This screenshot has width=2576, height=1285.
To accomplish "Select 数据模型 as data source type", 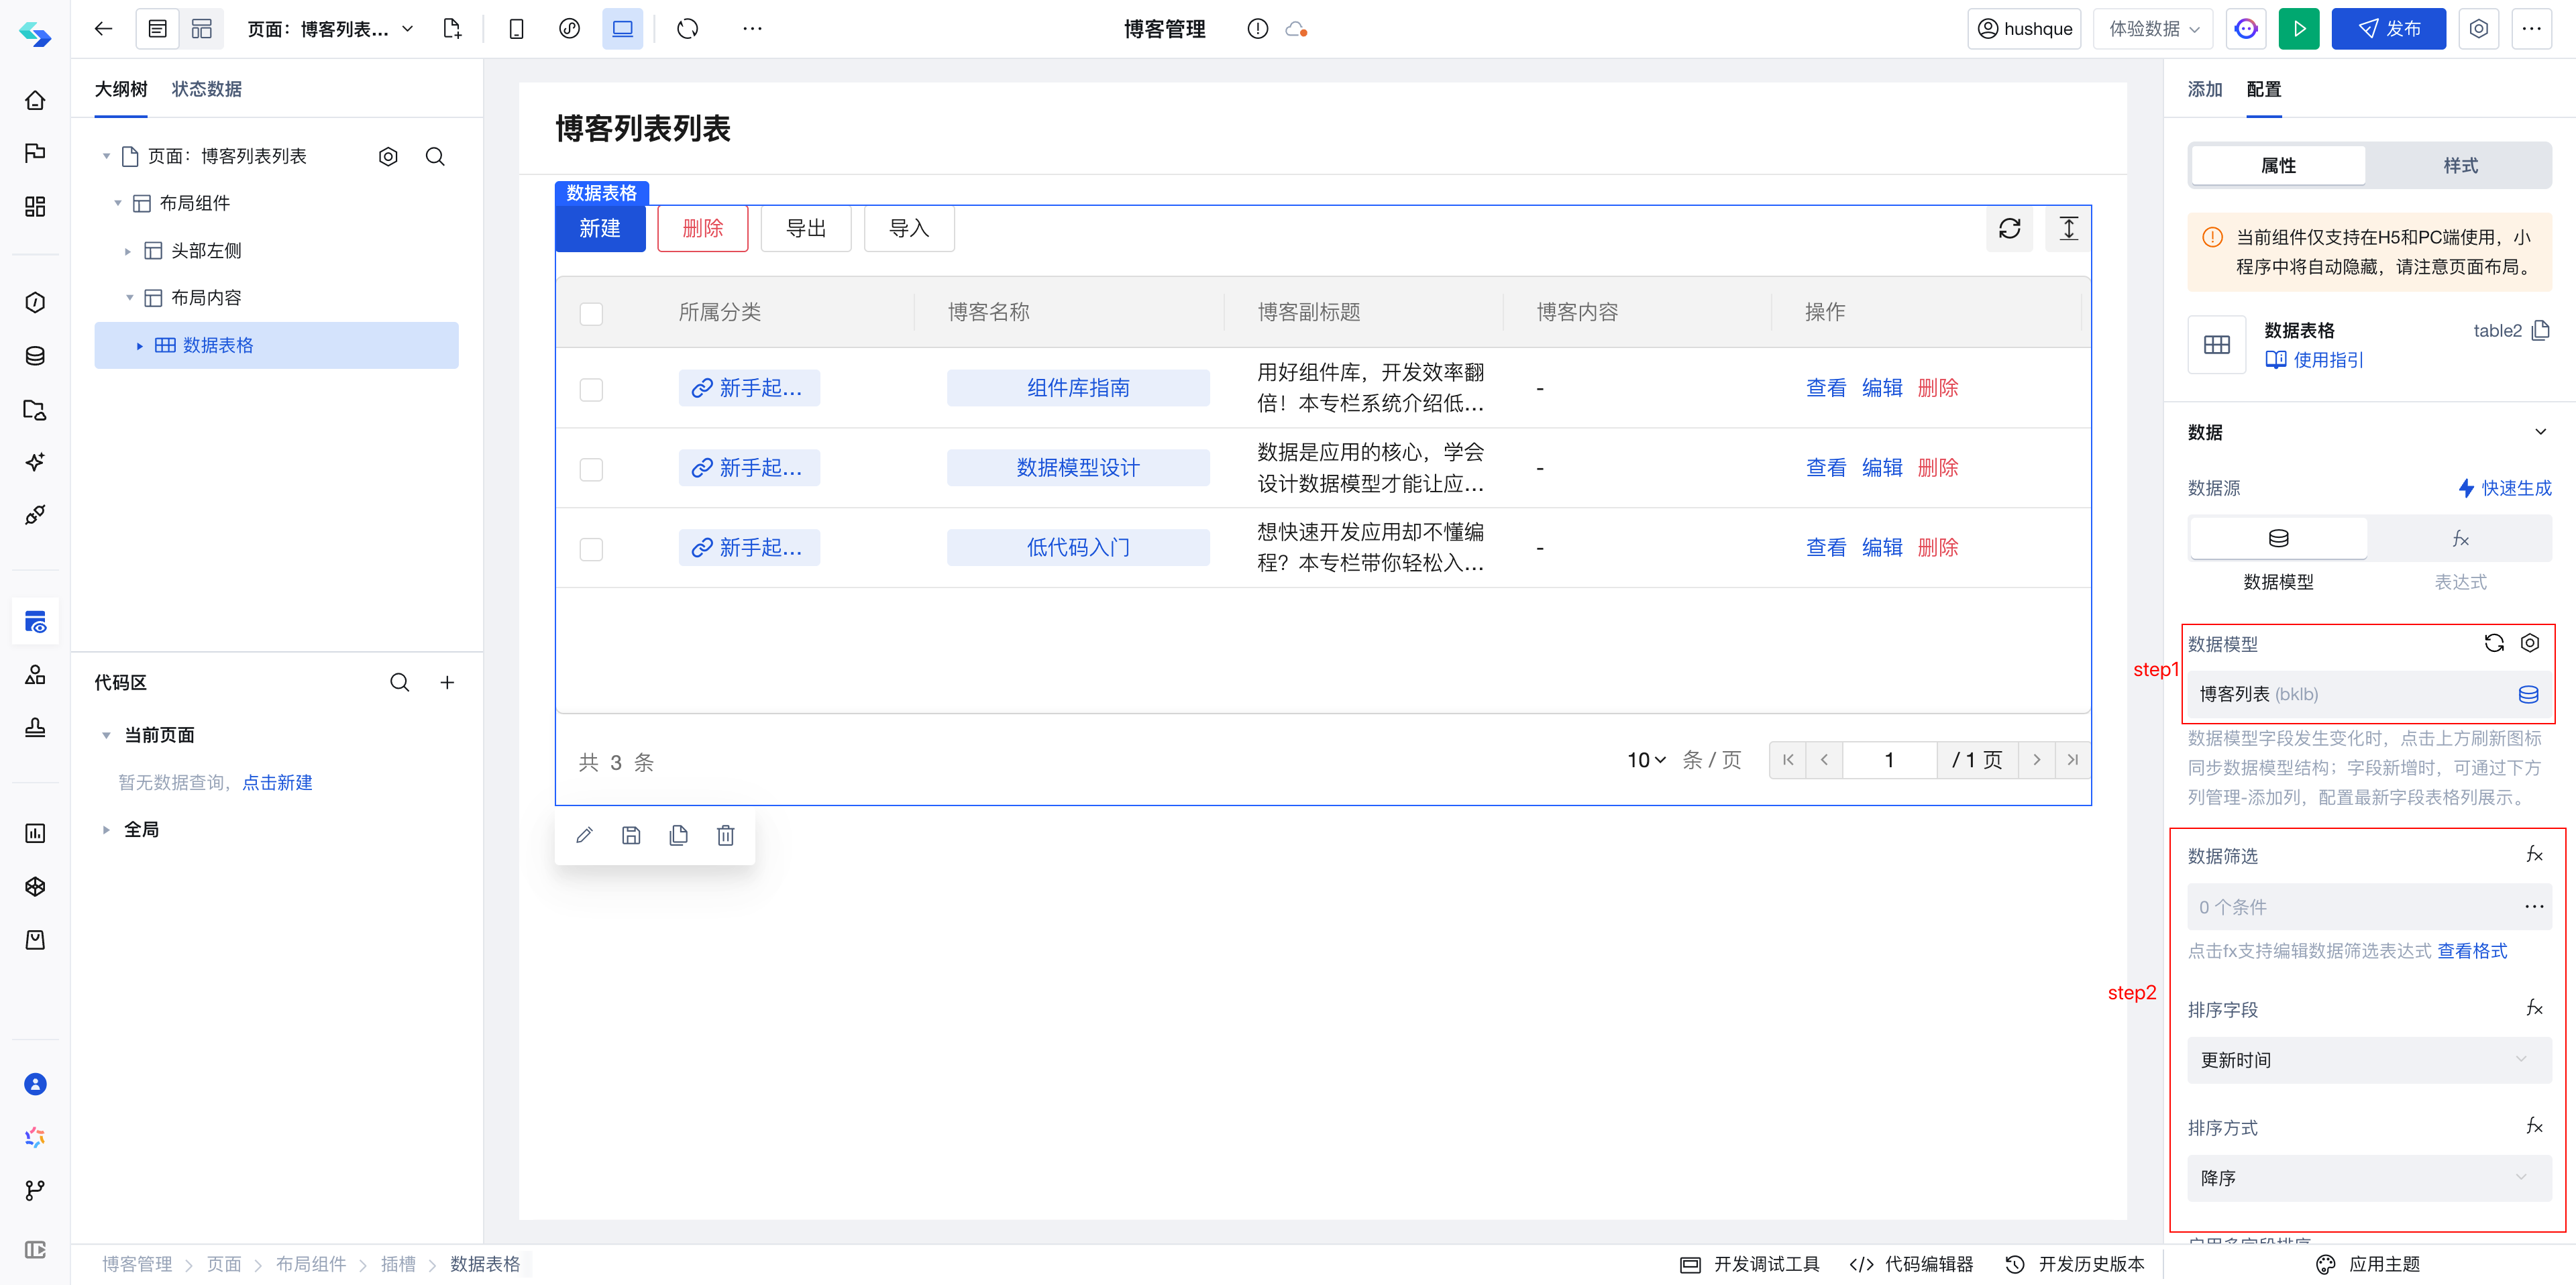I will [2278, 539].
